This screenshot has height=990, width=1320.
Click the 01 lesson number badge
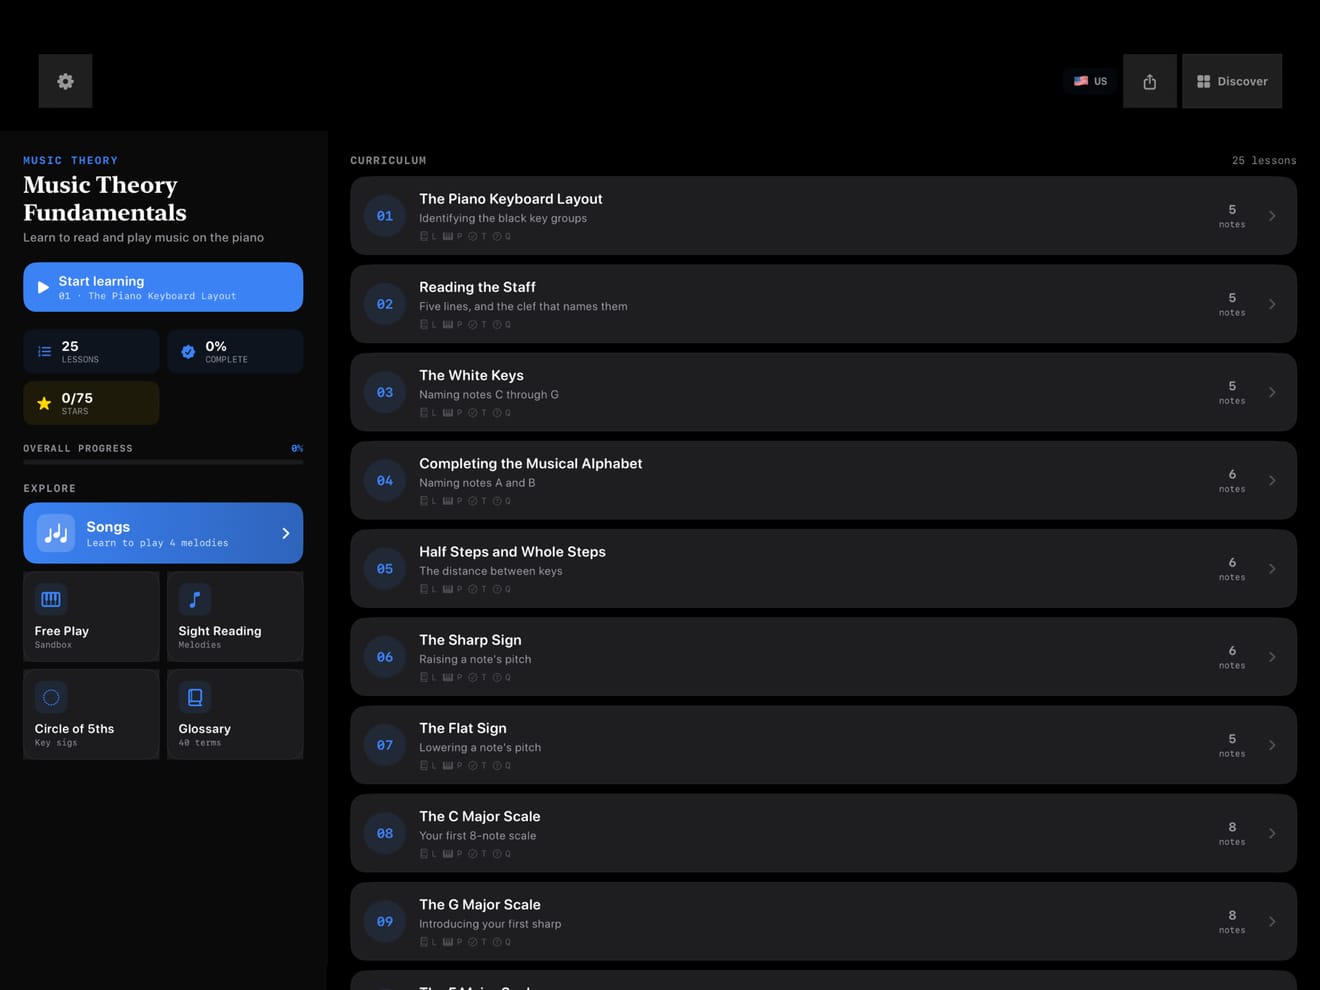385,216
